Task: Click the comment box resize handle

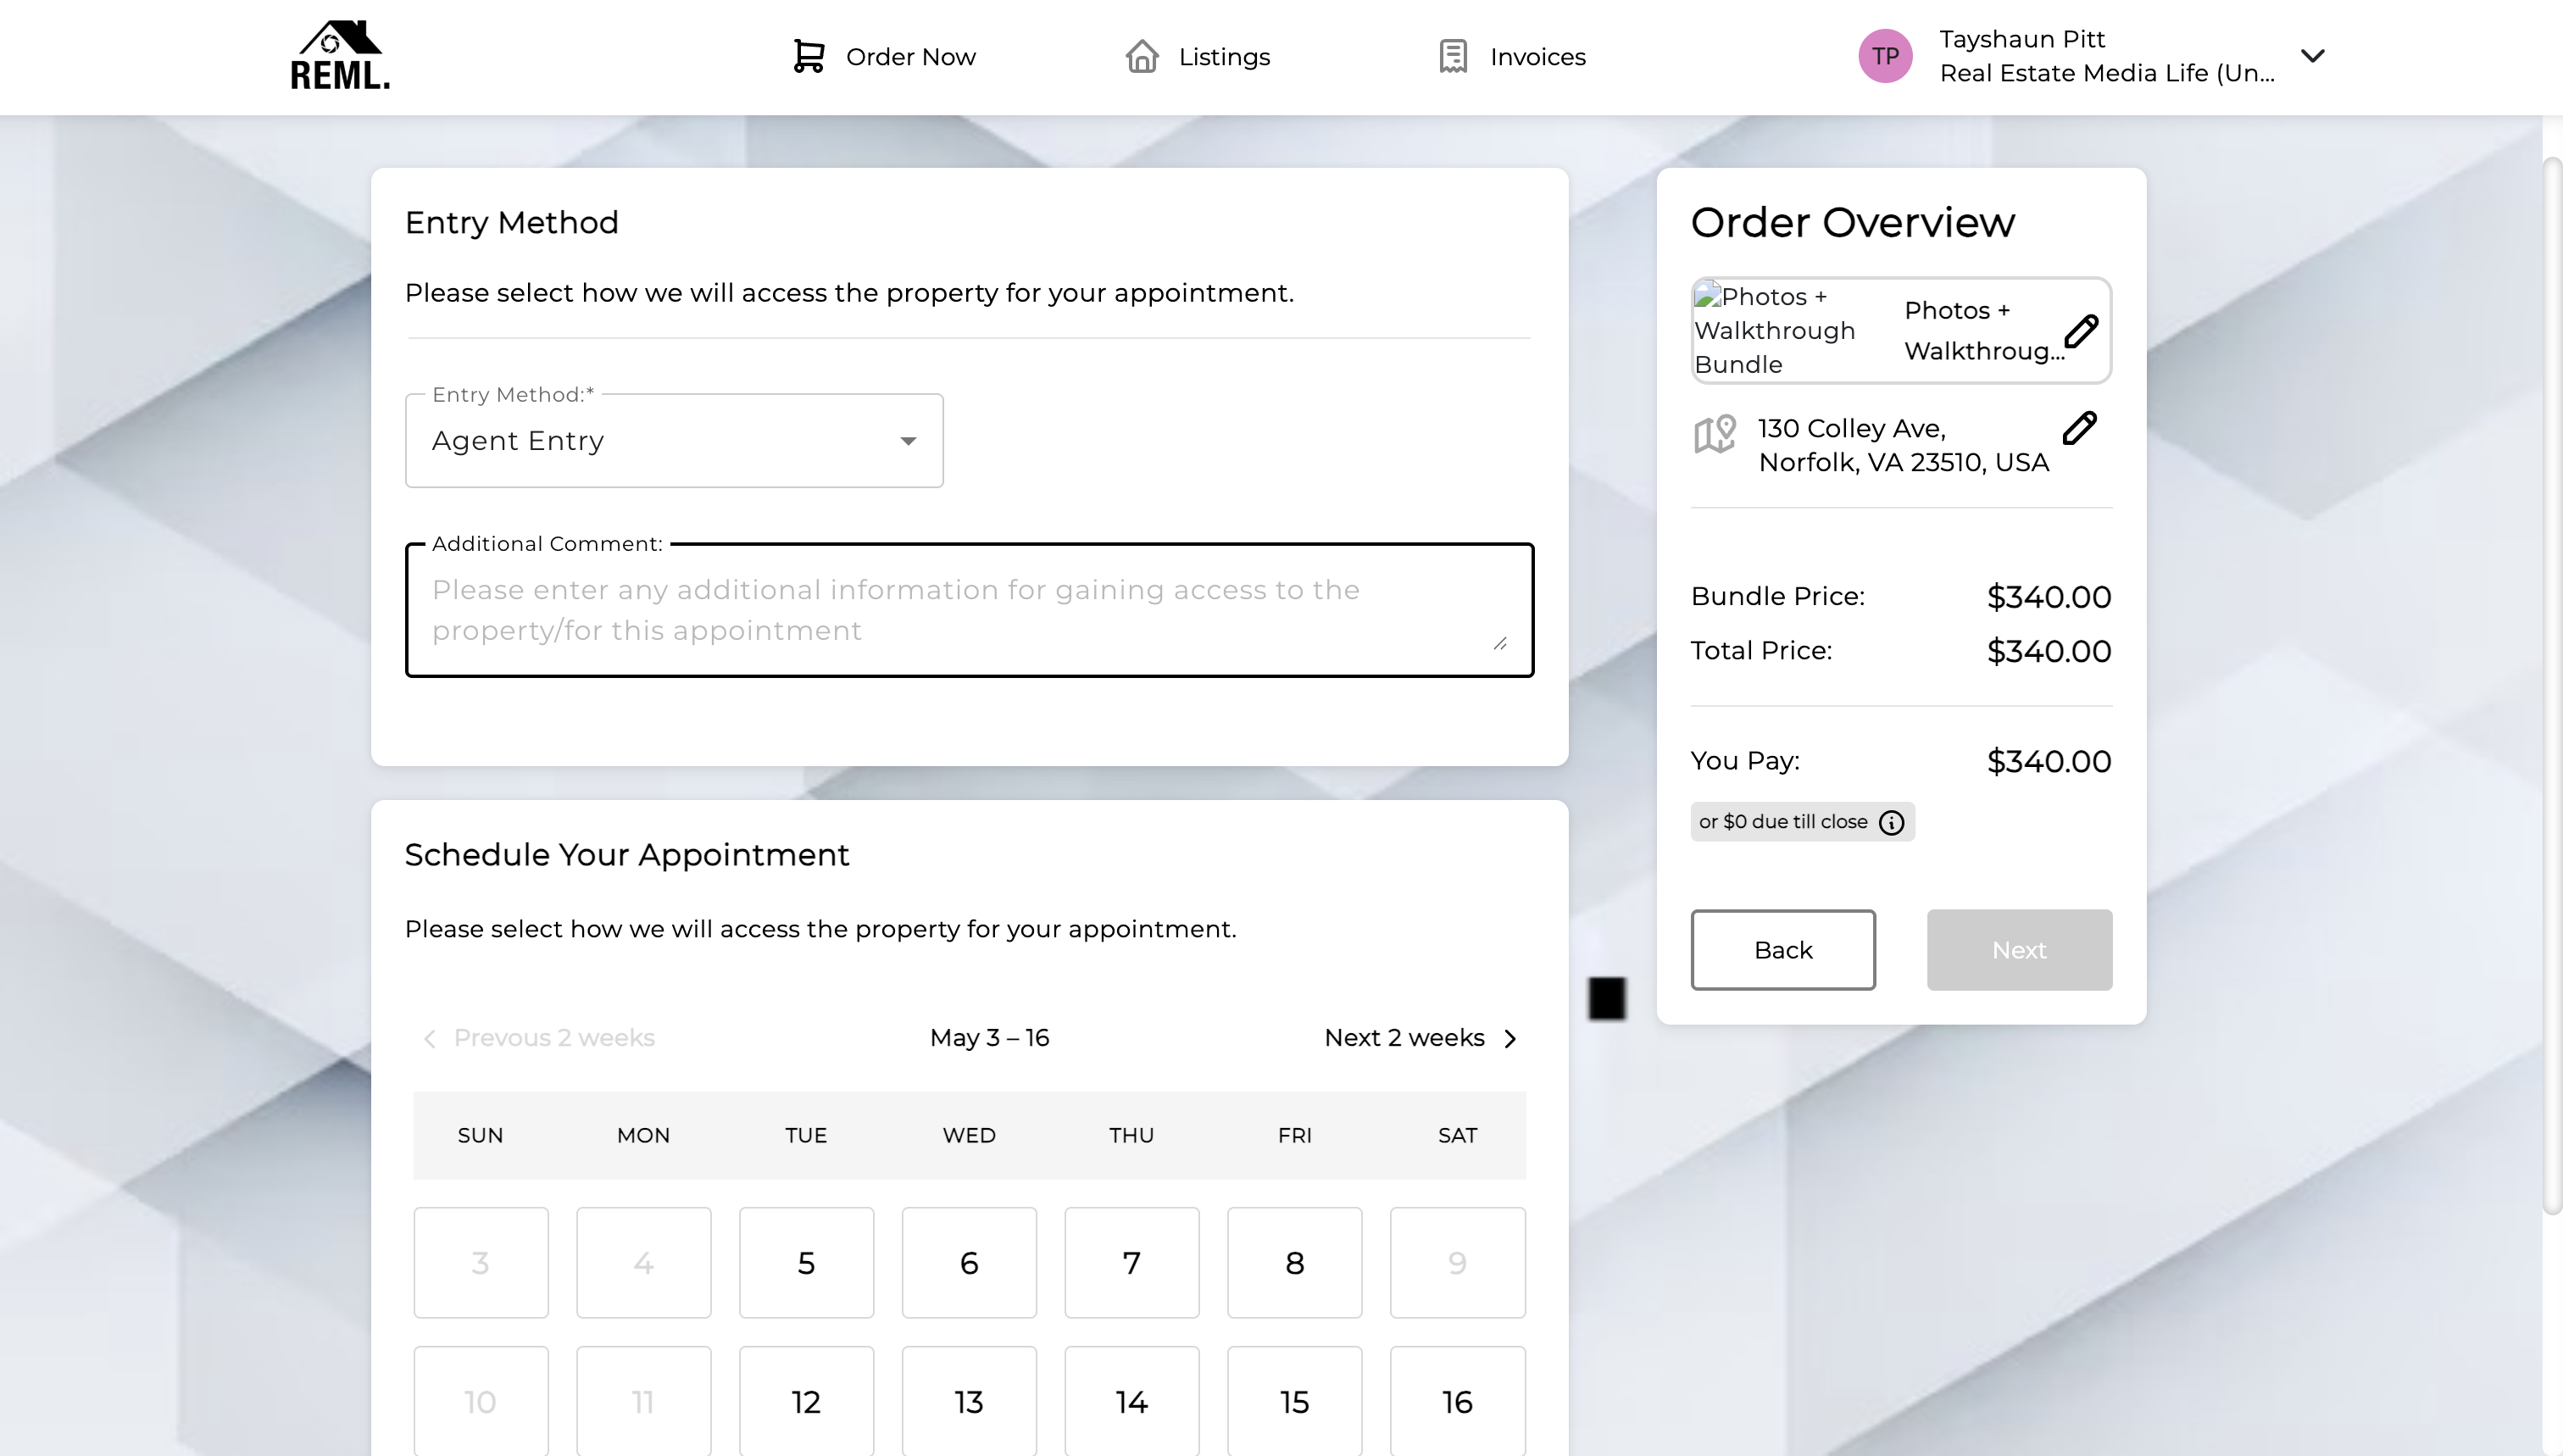Action: [x=1500, y=644]
